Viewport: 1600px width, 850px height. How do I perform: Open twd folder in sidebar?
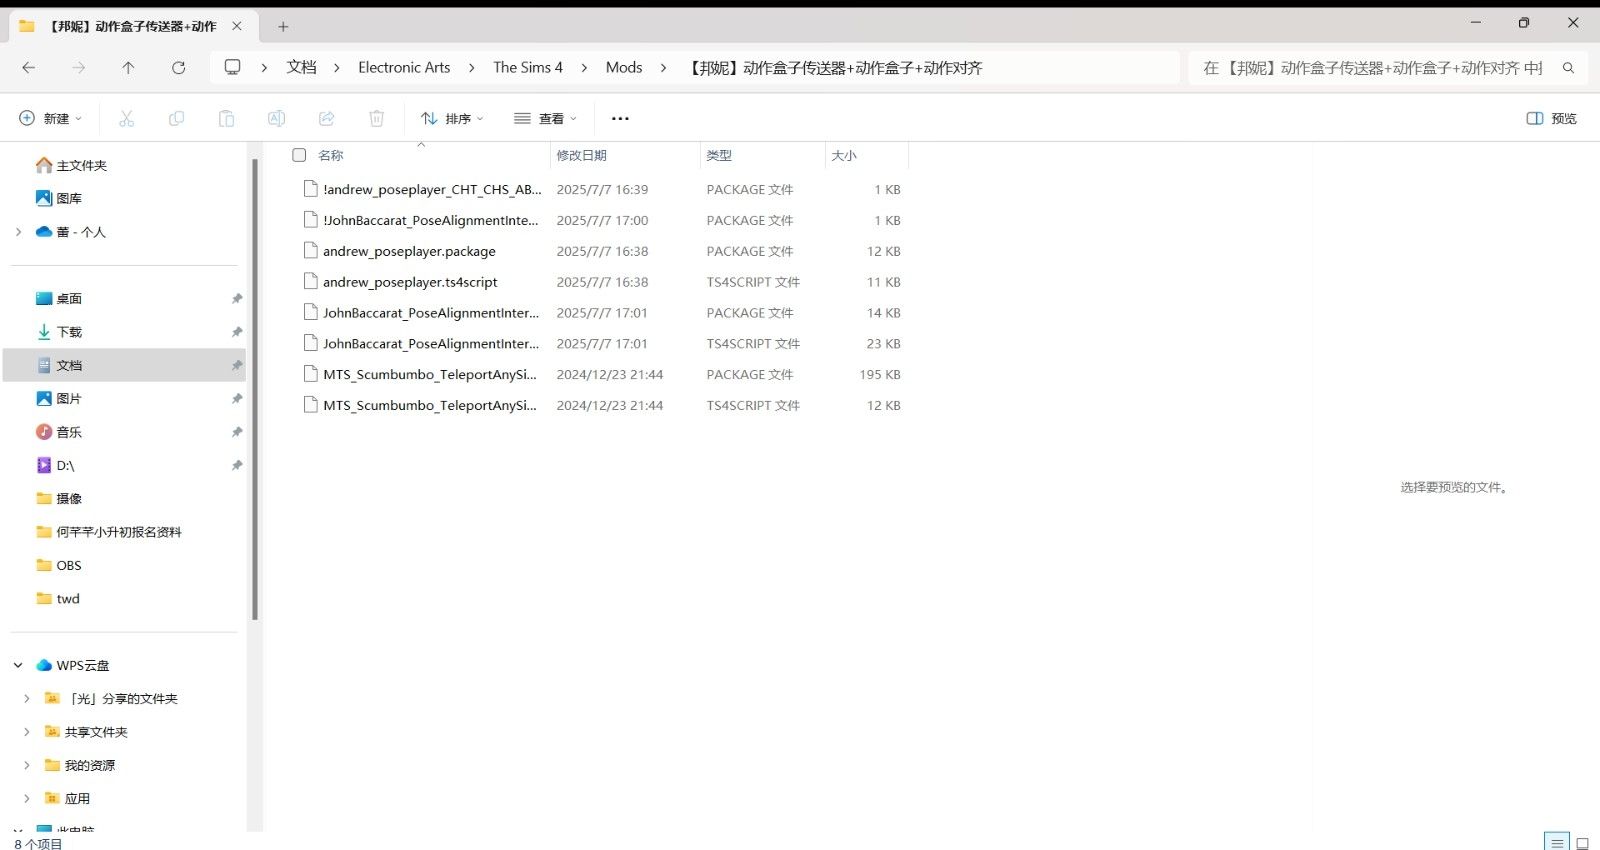pyautogui.click(x=58, y=598)
